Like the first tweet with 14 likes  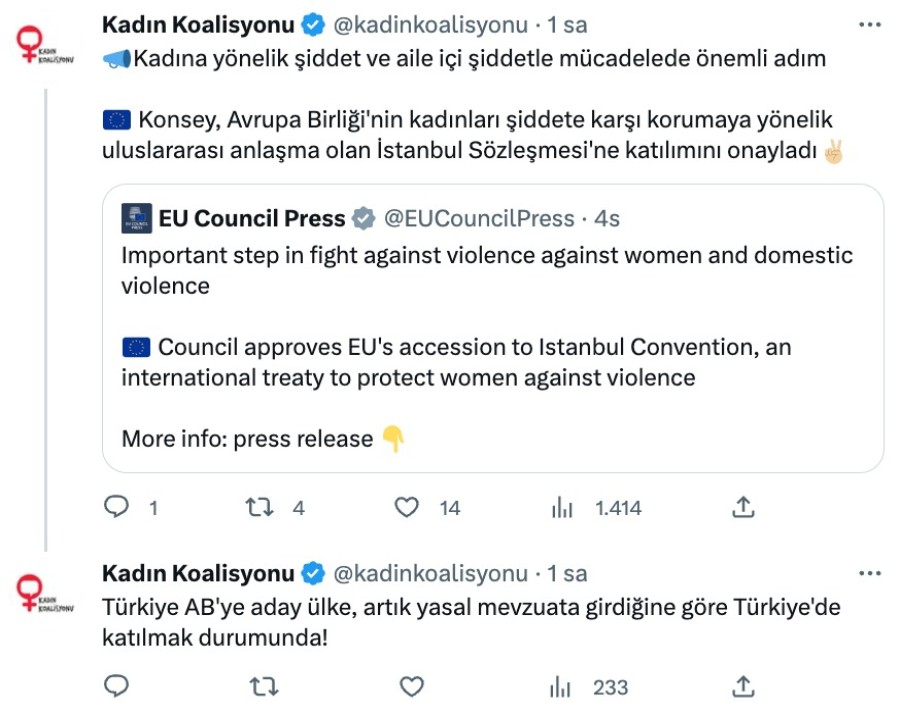[407, 508]
